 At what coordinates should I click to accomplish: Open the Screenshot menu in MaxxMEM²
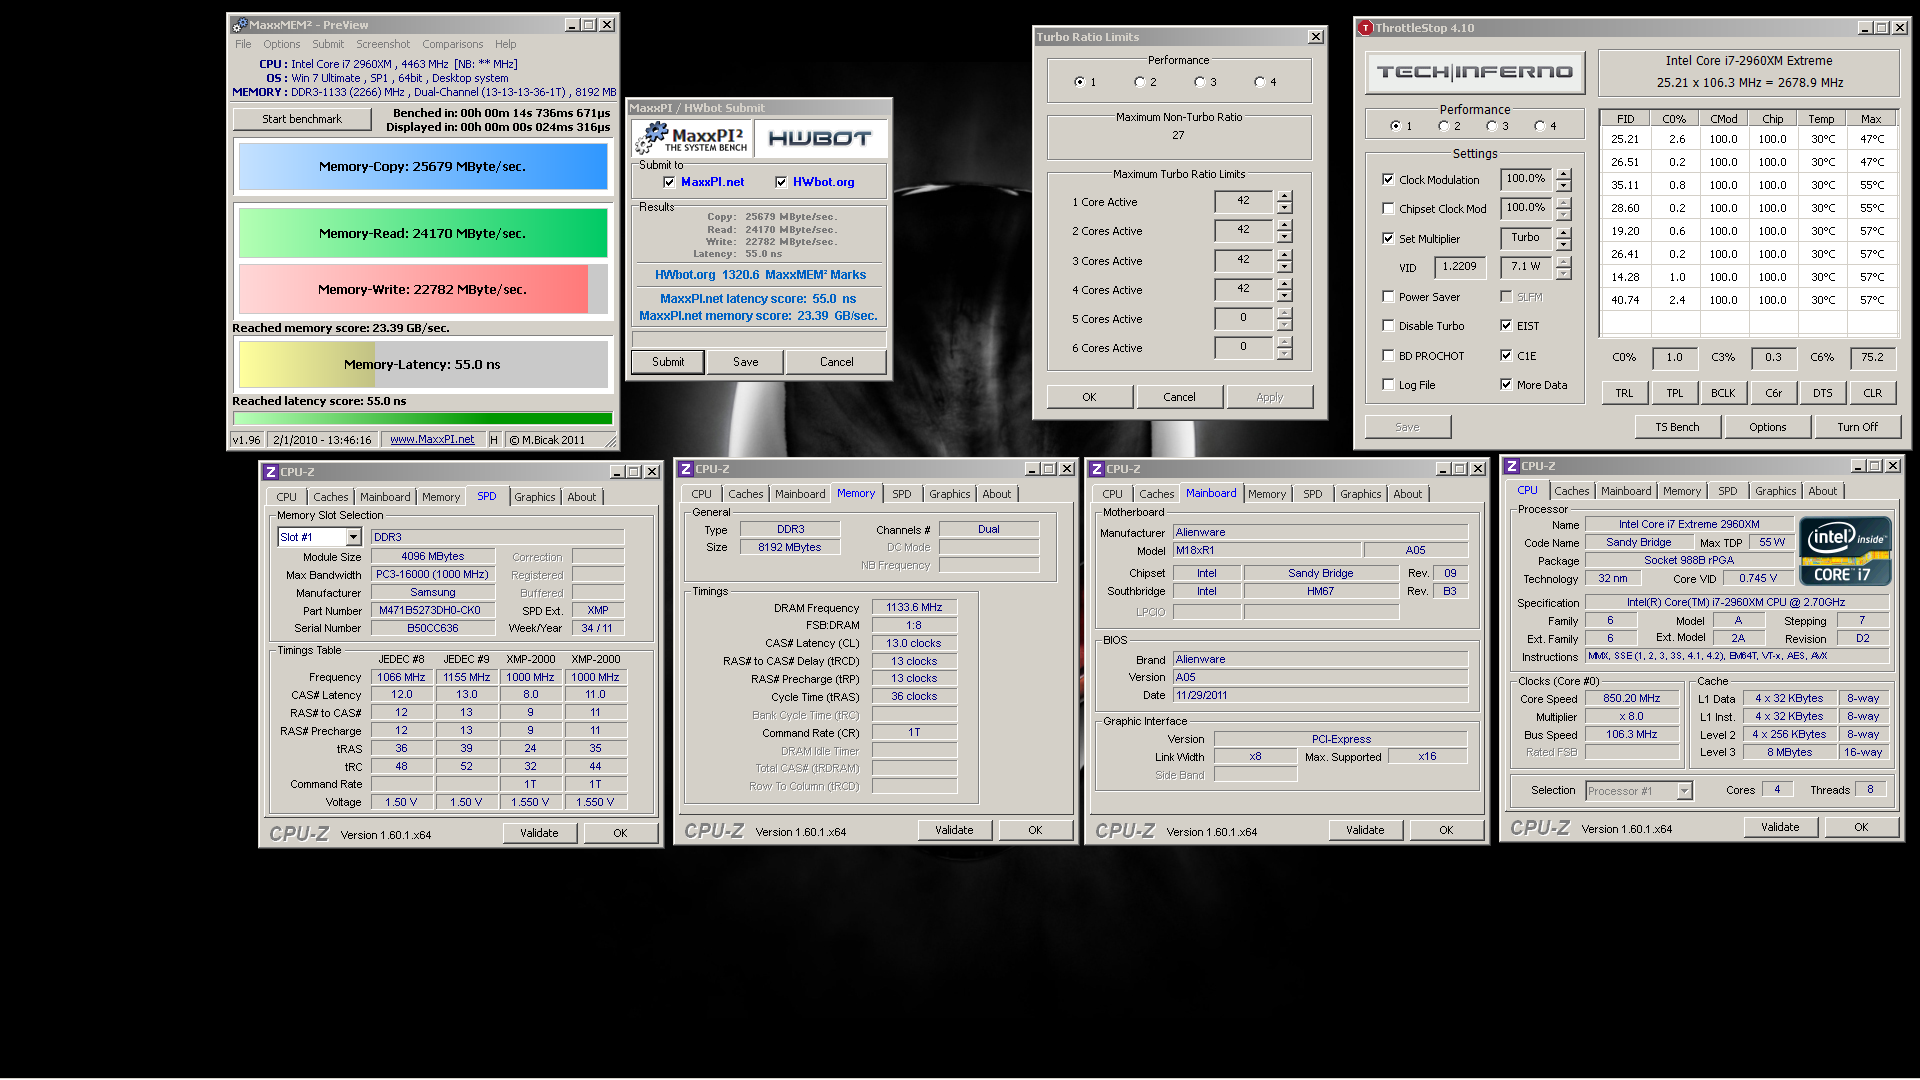383,44
